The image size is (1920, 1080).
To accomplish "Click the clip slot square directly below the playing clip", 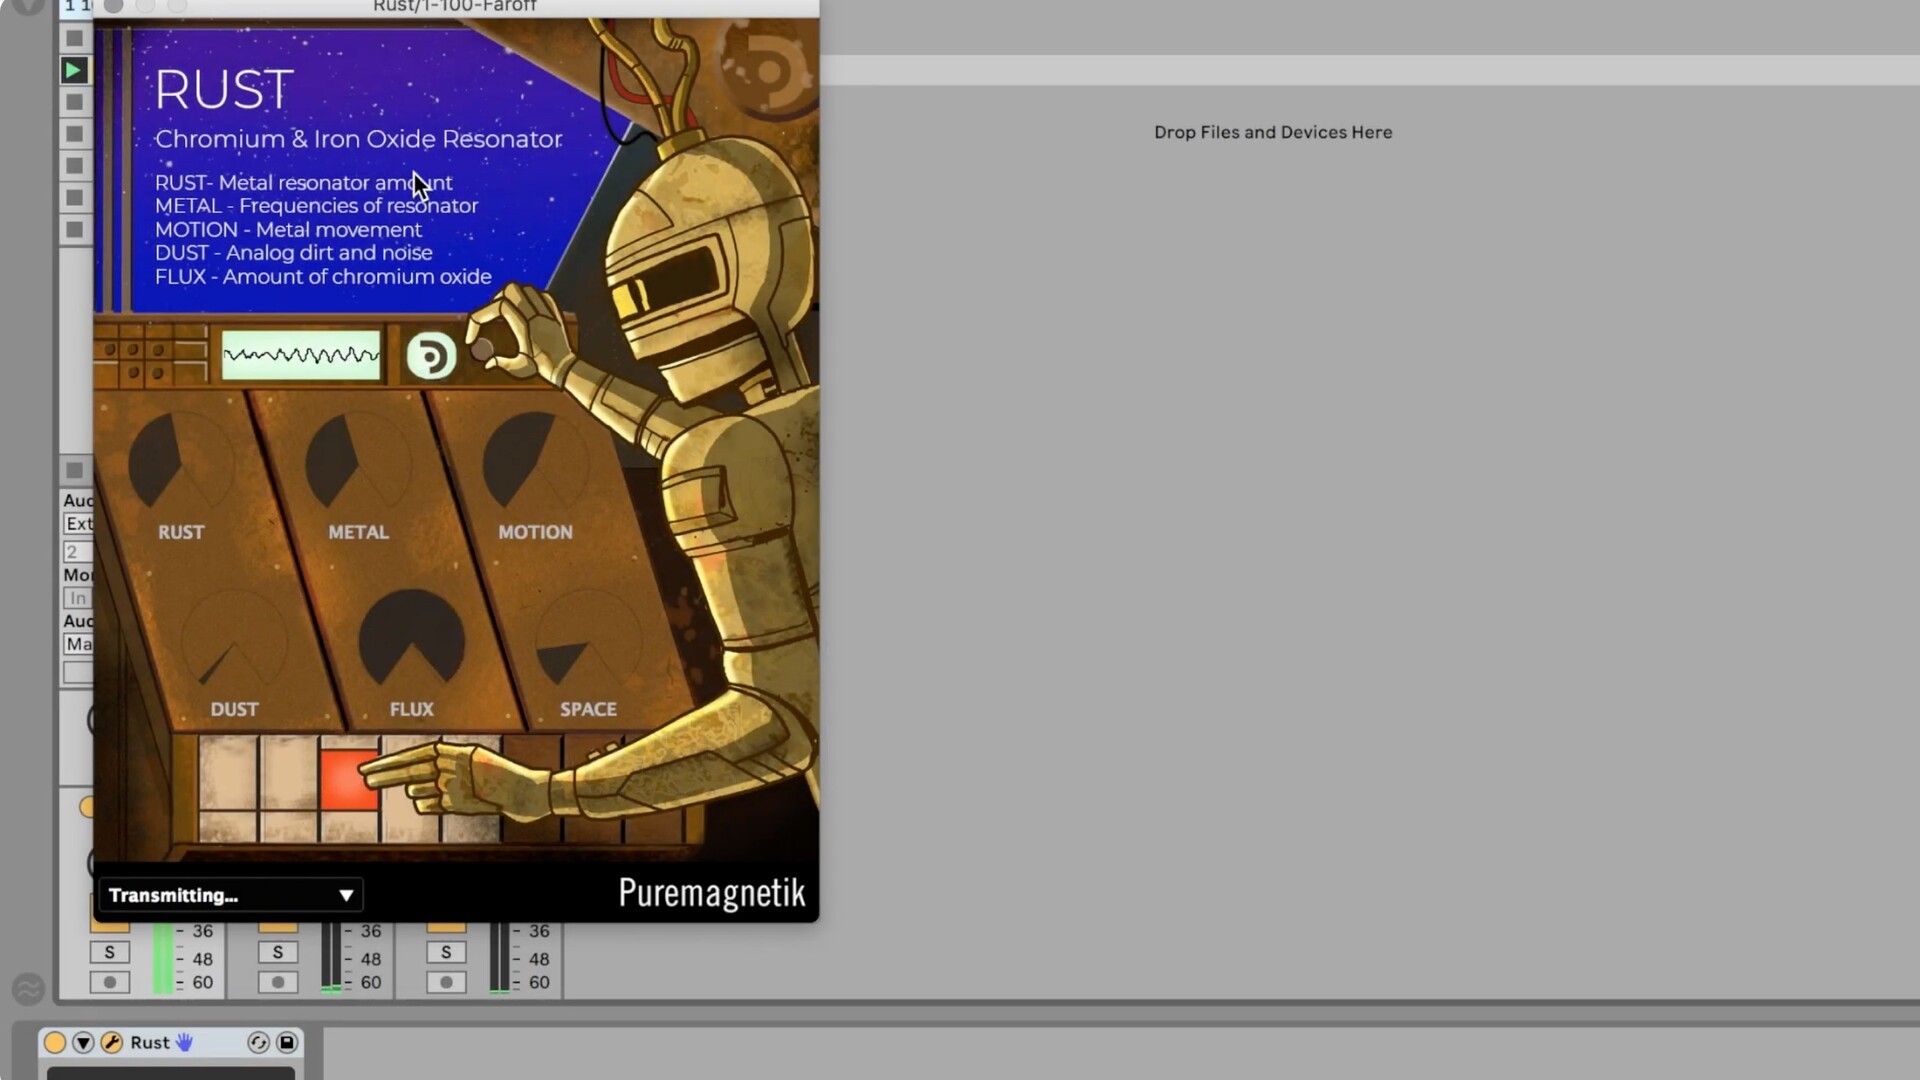I will coord(74,102).
